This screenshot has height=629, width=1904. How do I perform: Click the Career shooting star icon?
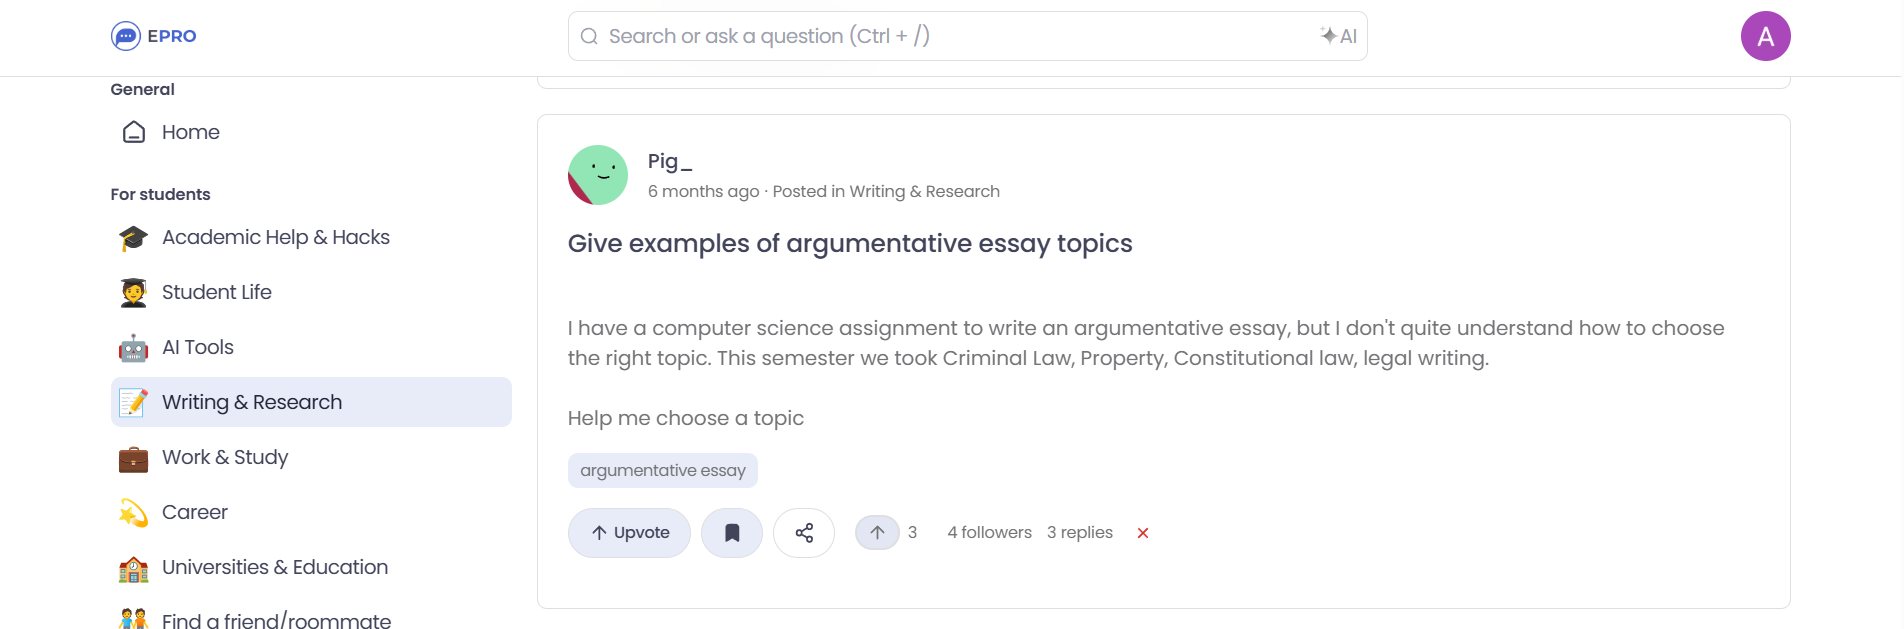[133, 512]
